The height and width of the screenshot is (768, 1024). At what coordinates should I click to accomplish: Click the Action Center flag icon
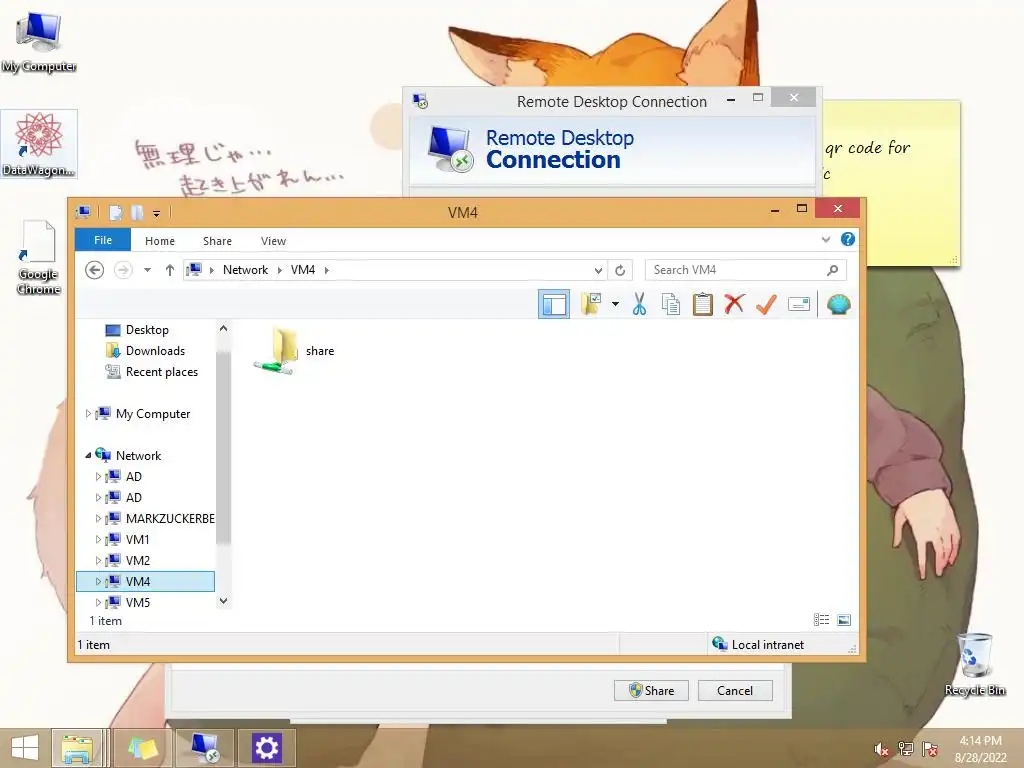[930, 749]
